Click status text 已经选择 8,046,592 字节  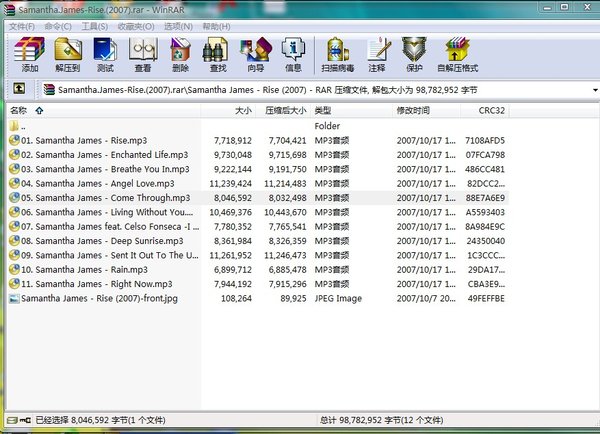tap(100, 420)
